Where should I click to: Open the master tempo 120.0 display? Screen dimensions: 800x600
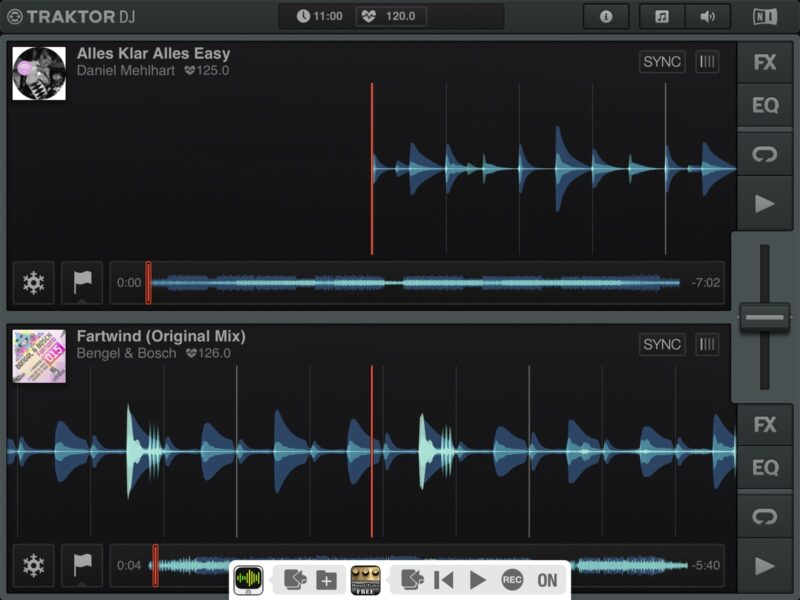pos(391,16)
